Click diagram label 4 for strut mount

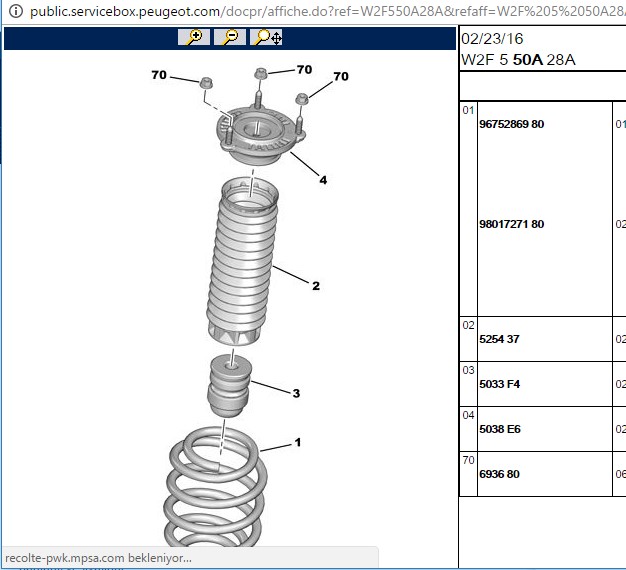(323, 180)
